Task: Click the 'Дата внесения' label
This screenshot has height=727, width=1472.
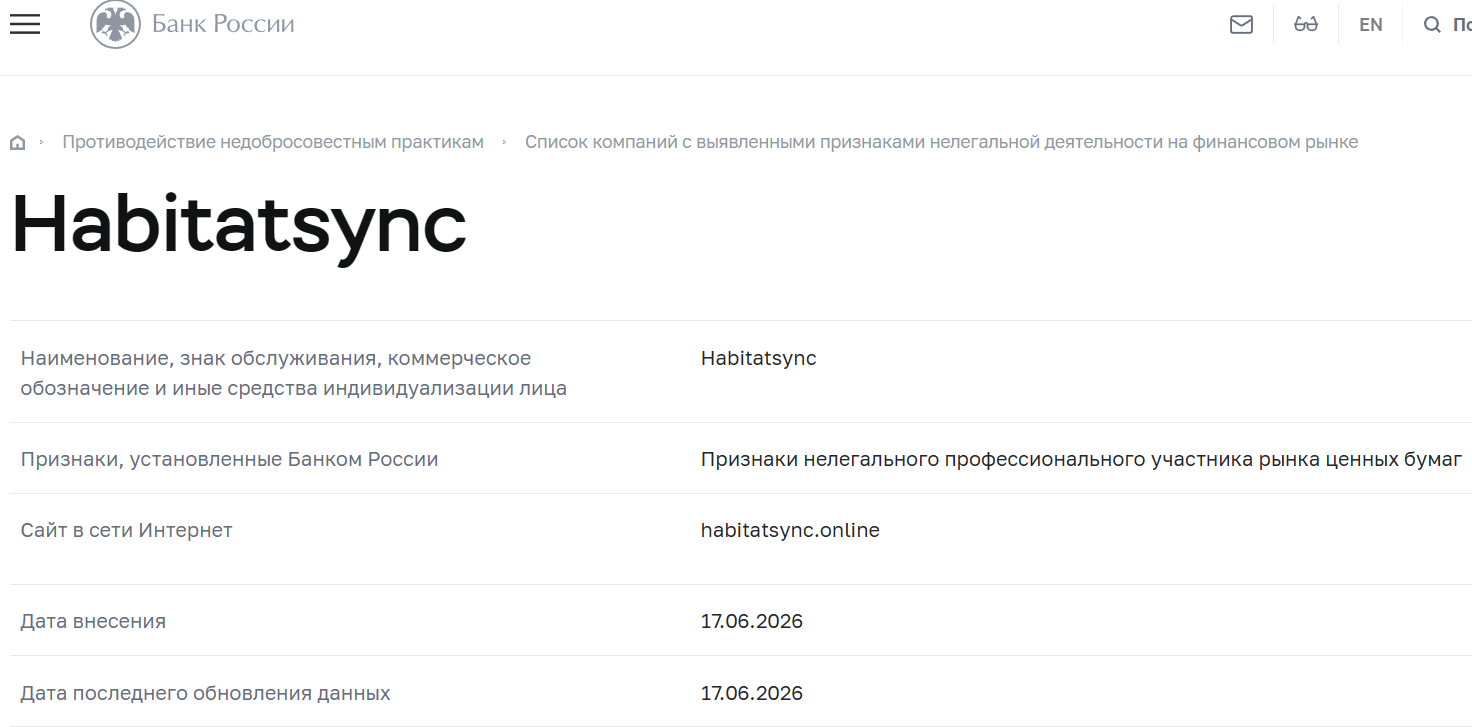Action: 93,622
